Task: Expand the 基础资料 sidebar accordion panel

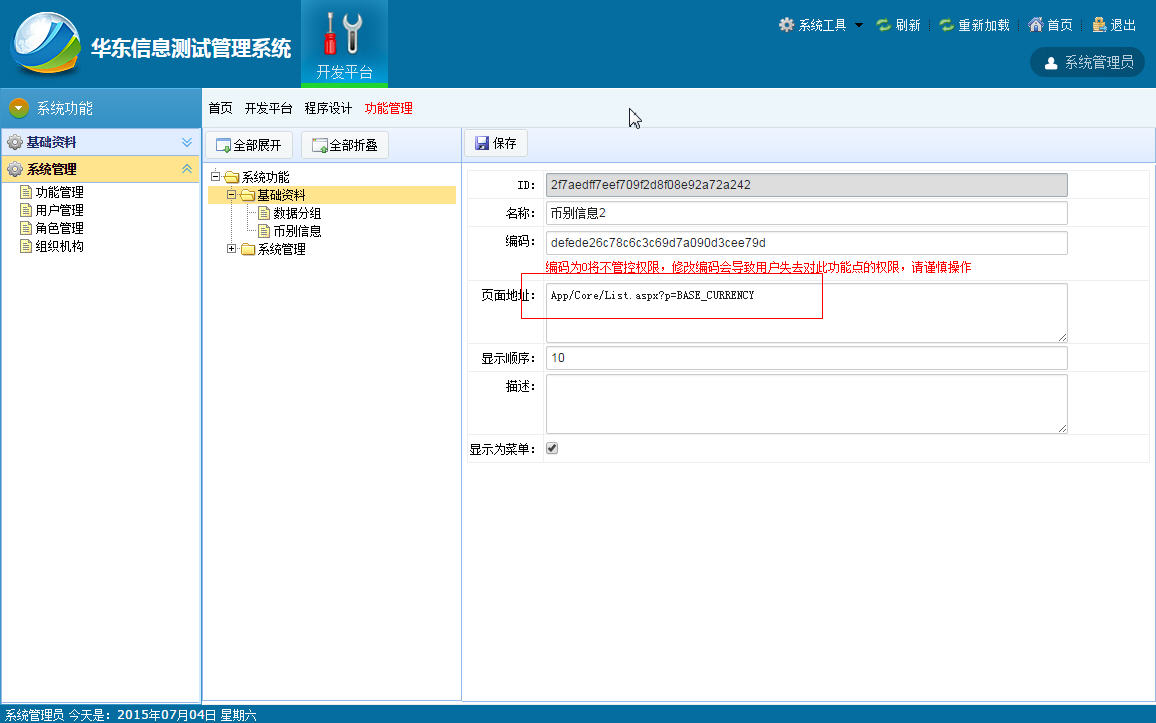Action: coord(187,142)
